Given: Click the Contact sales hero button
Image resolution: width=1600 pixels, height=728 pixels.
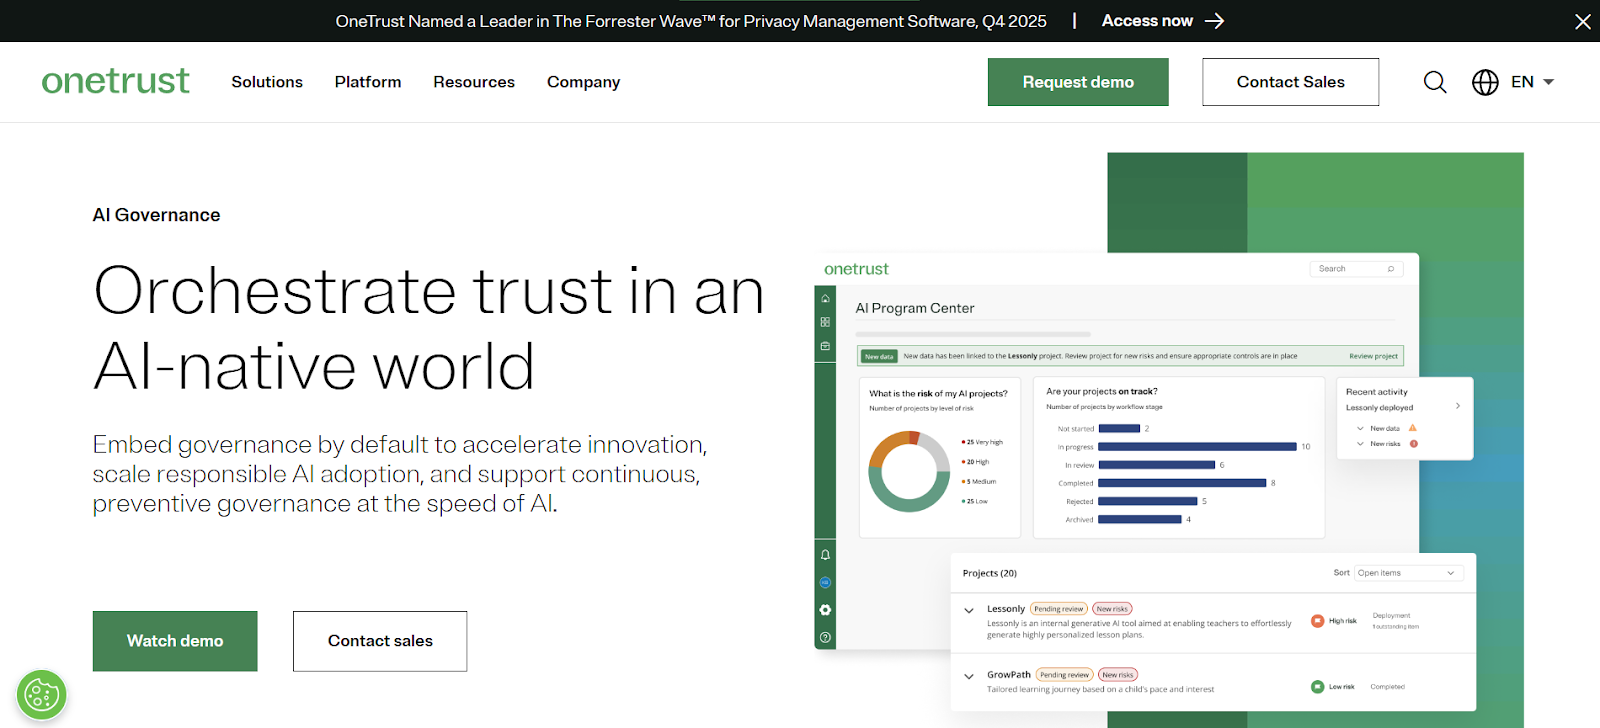Looking at the screenshot, I should point(380,641).
